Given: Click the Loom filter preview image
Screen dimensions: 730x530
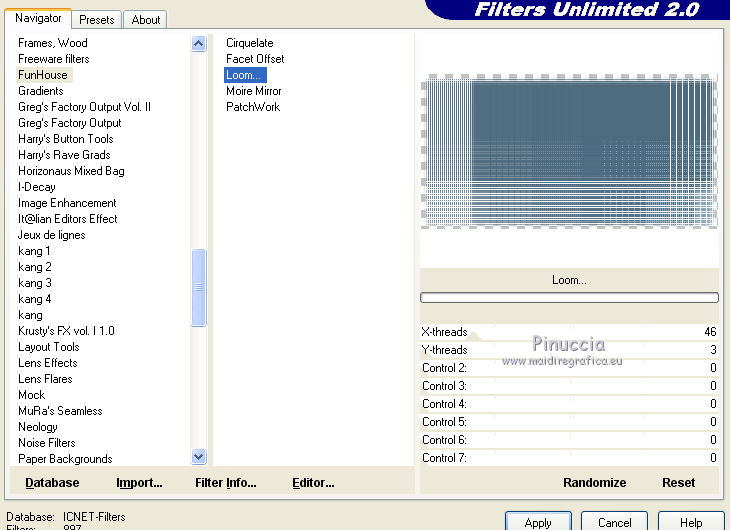Looking at the screenshot, I should 569,151.
